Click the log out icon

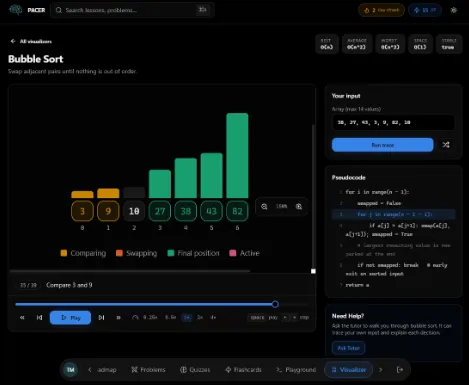pyautogui.click(x=400, y=370)
